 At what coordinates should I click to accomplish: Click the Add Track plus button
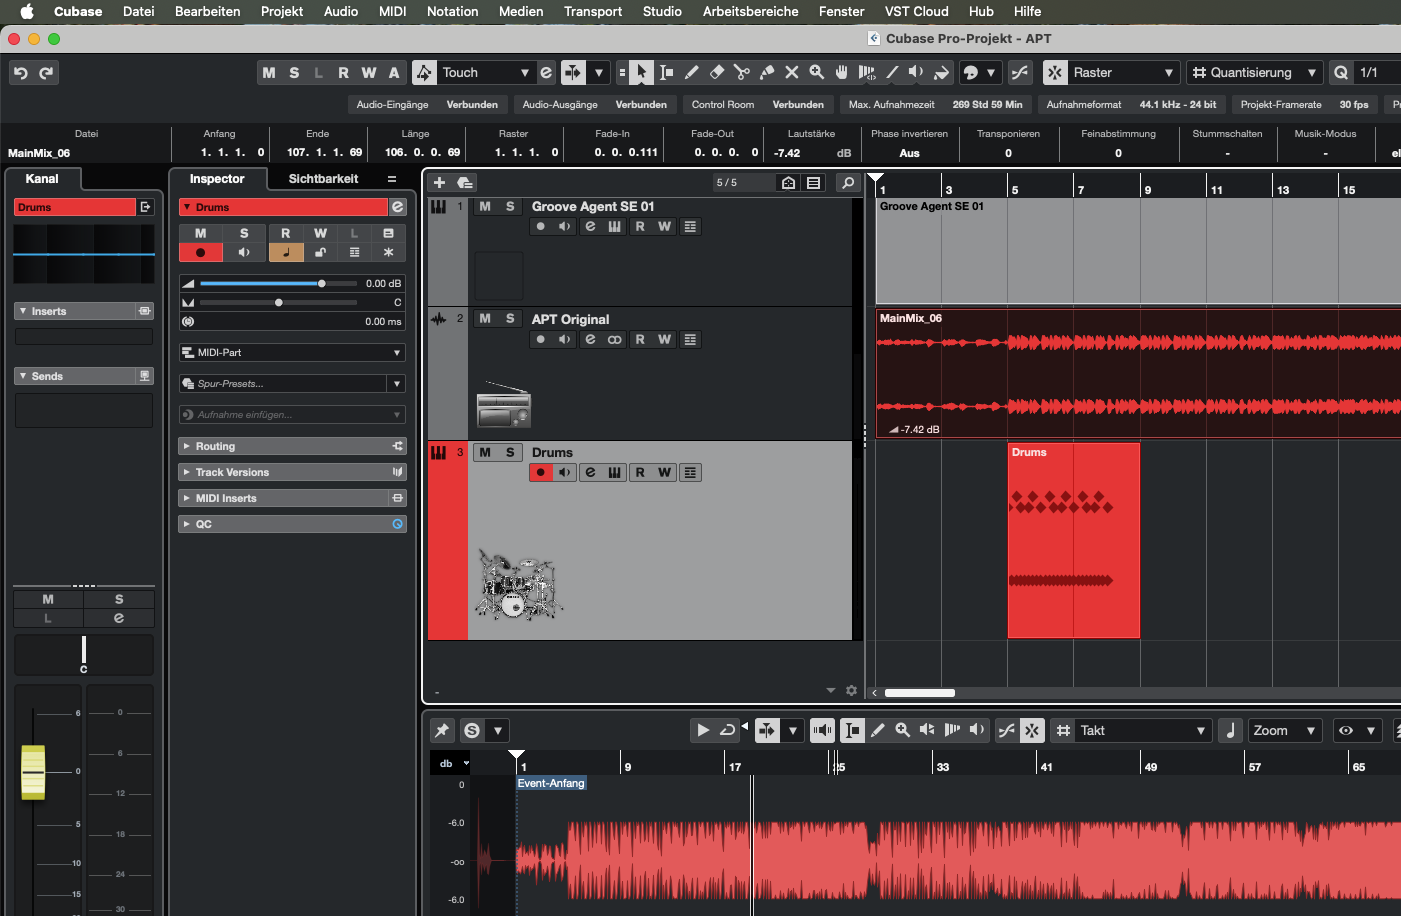click(x=439, y=182)
